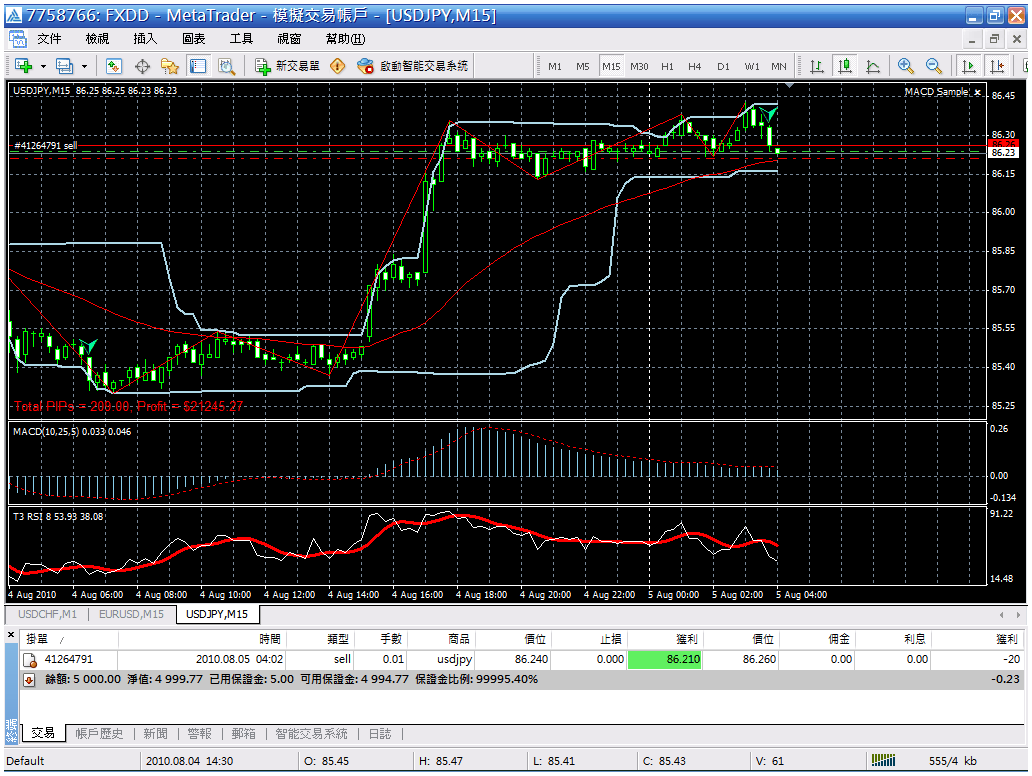Open the Strategy Tester icon

pos(226,66)
